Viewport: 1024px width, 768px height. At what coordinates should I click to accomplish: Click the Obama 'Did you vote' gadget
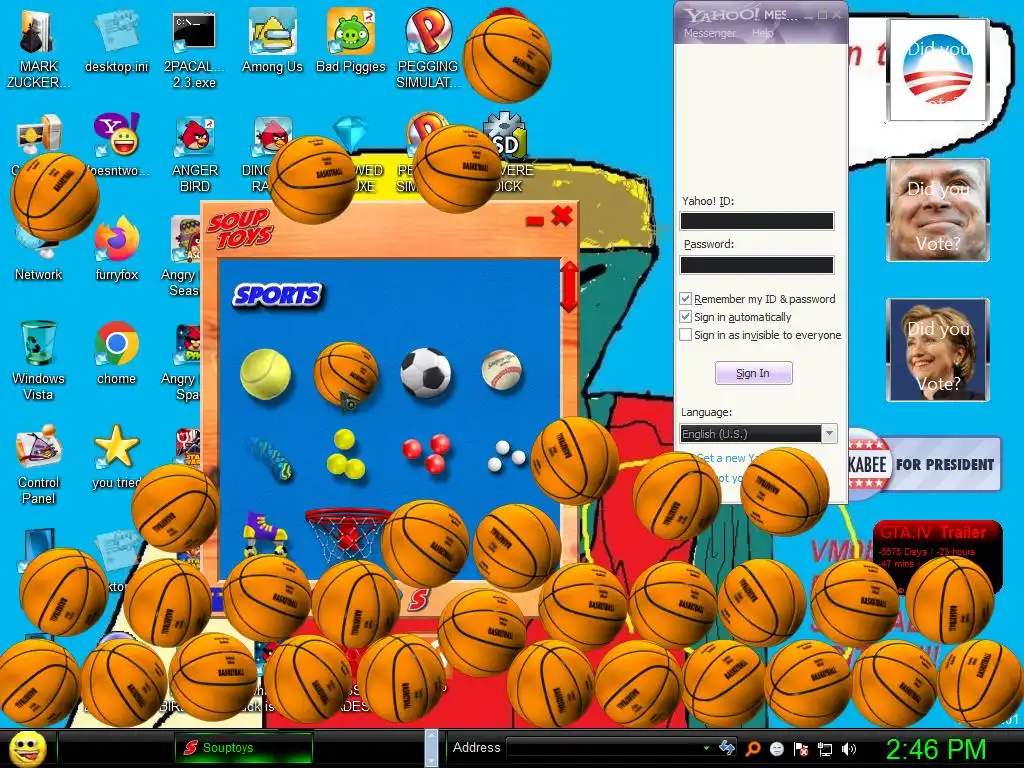tap(938, 70)
